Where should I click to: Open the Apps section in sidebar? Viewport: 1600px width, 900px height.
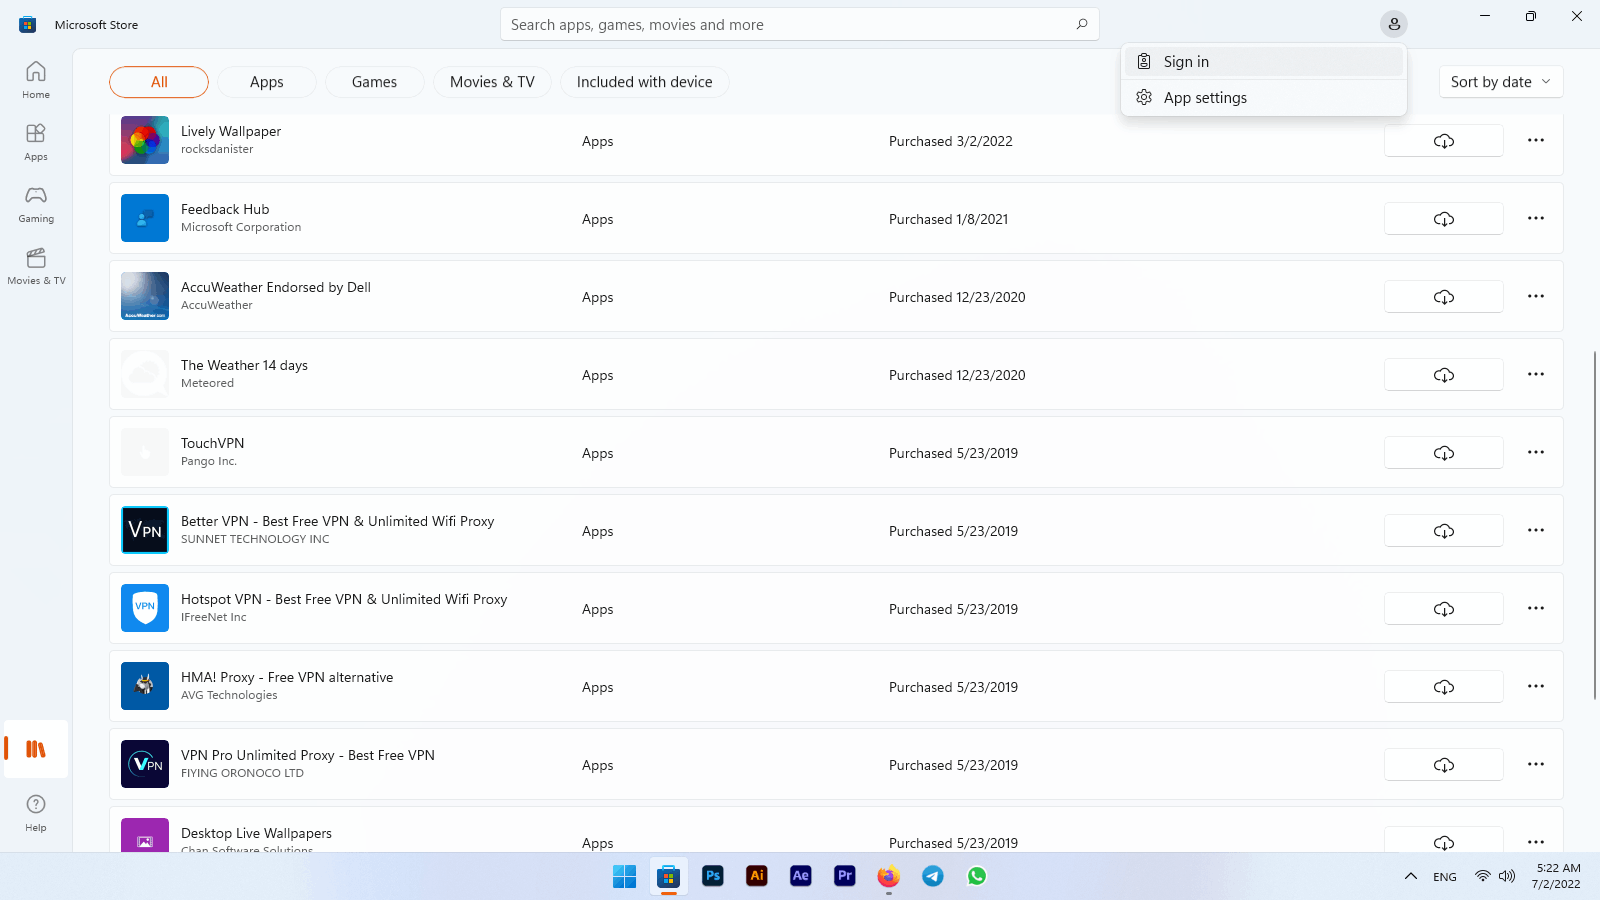tap(36, 142)
